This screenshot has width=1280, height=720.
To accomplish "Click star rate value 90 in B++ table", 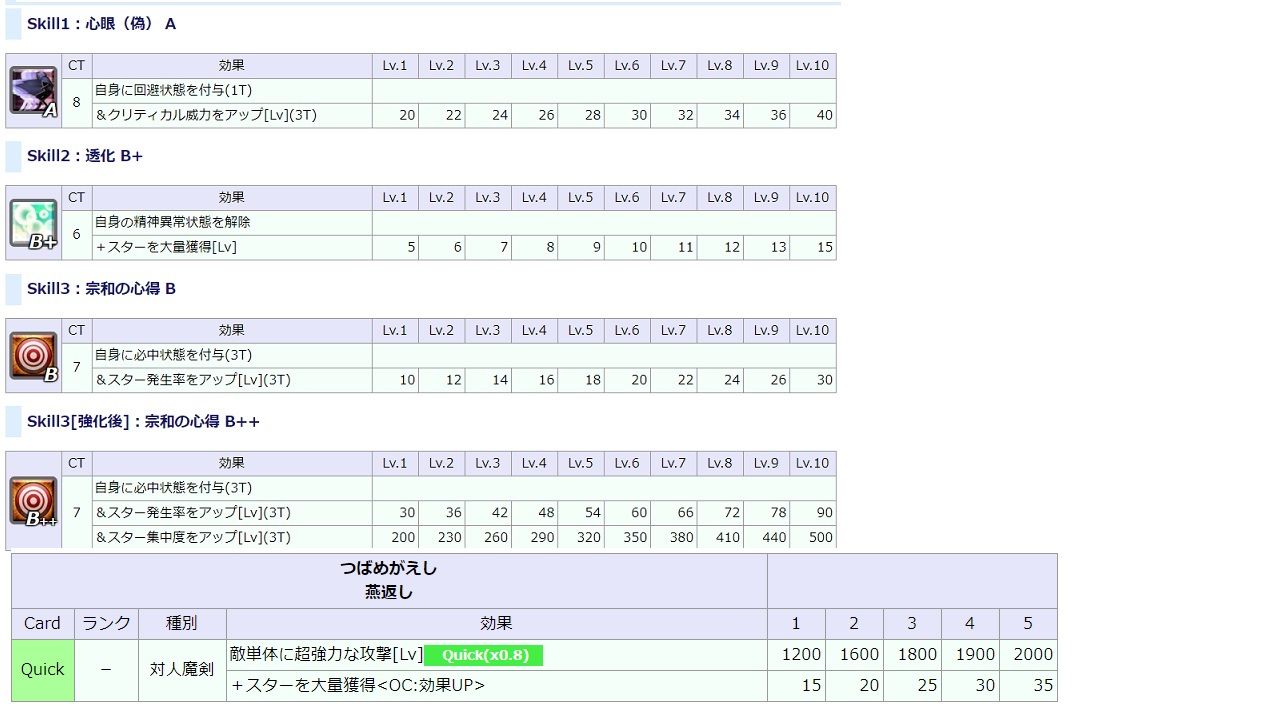I will (824, 513).
